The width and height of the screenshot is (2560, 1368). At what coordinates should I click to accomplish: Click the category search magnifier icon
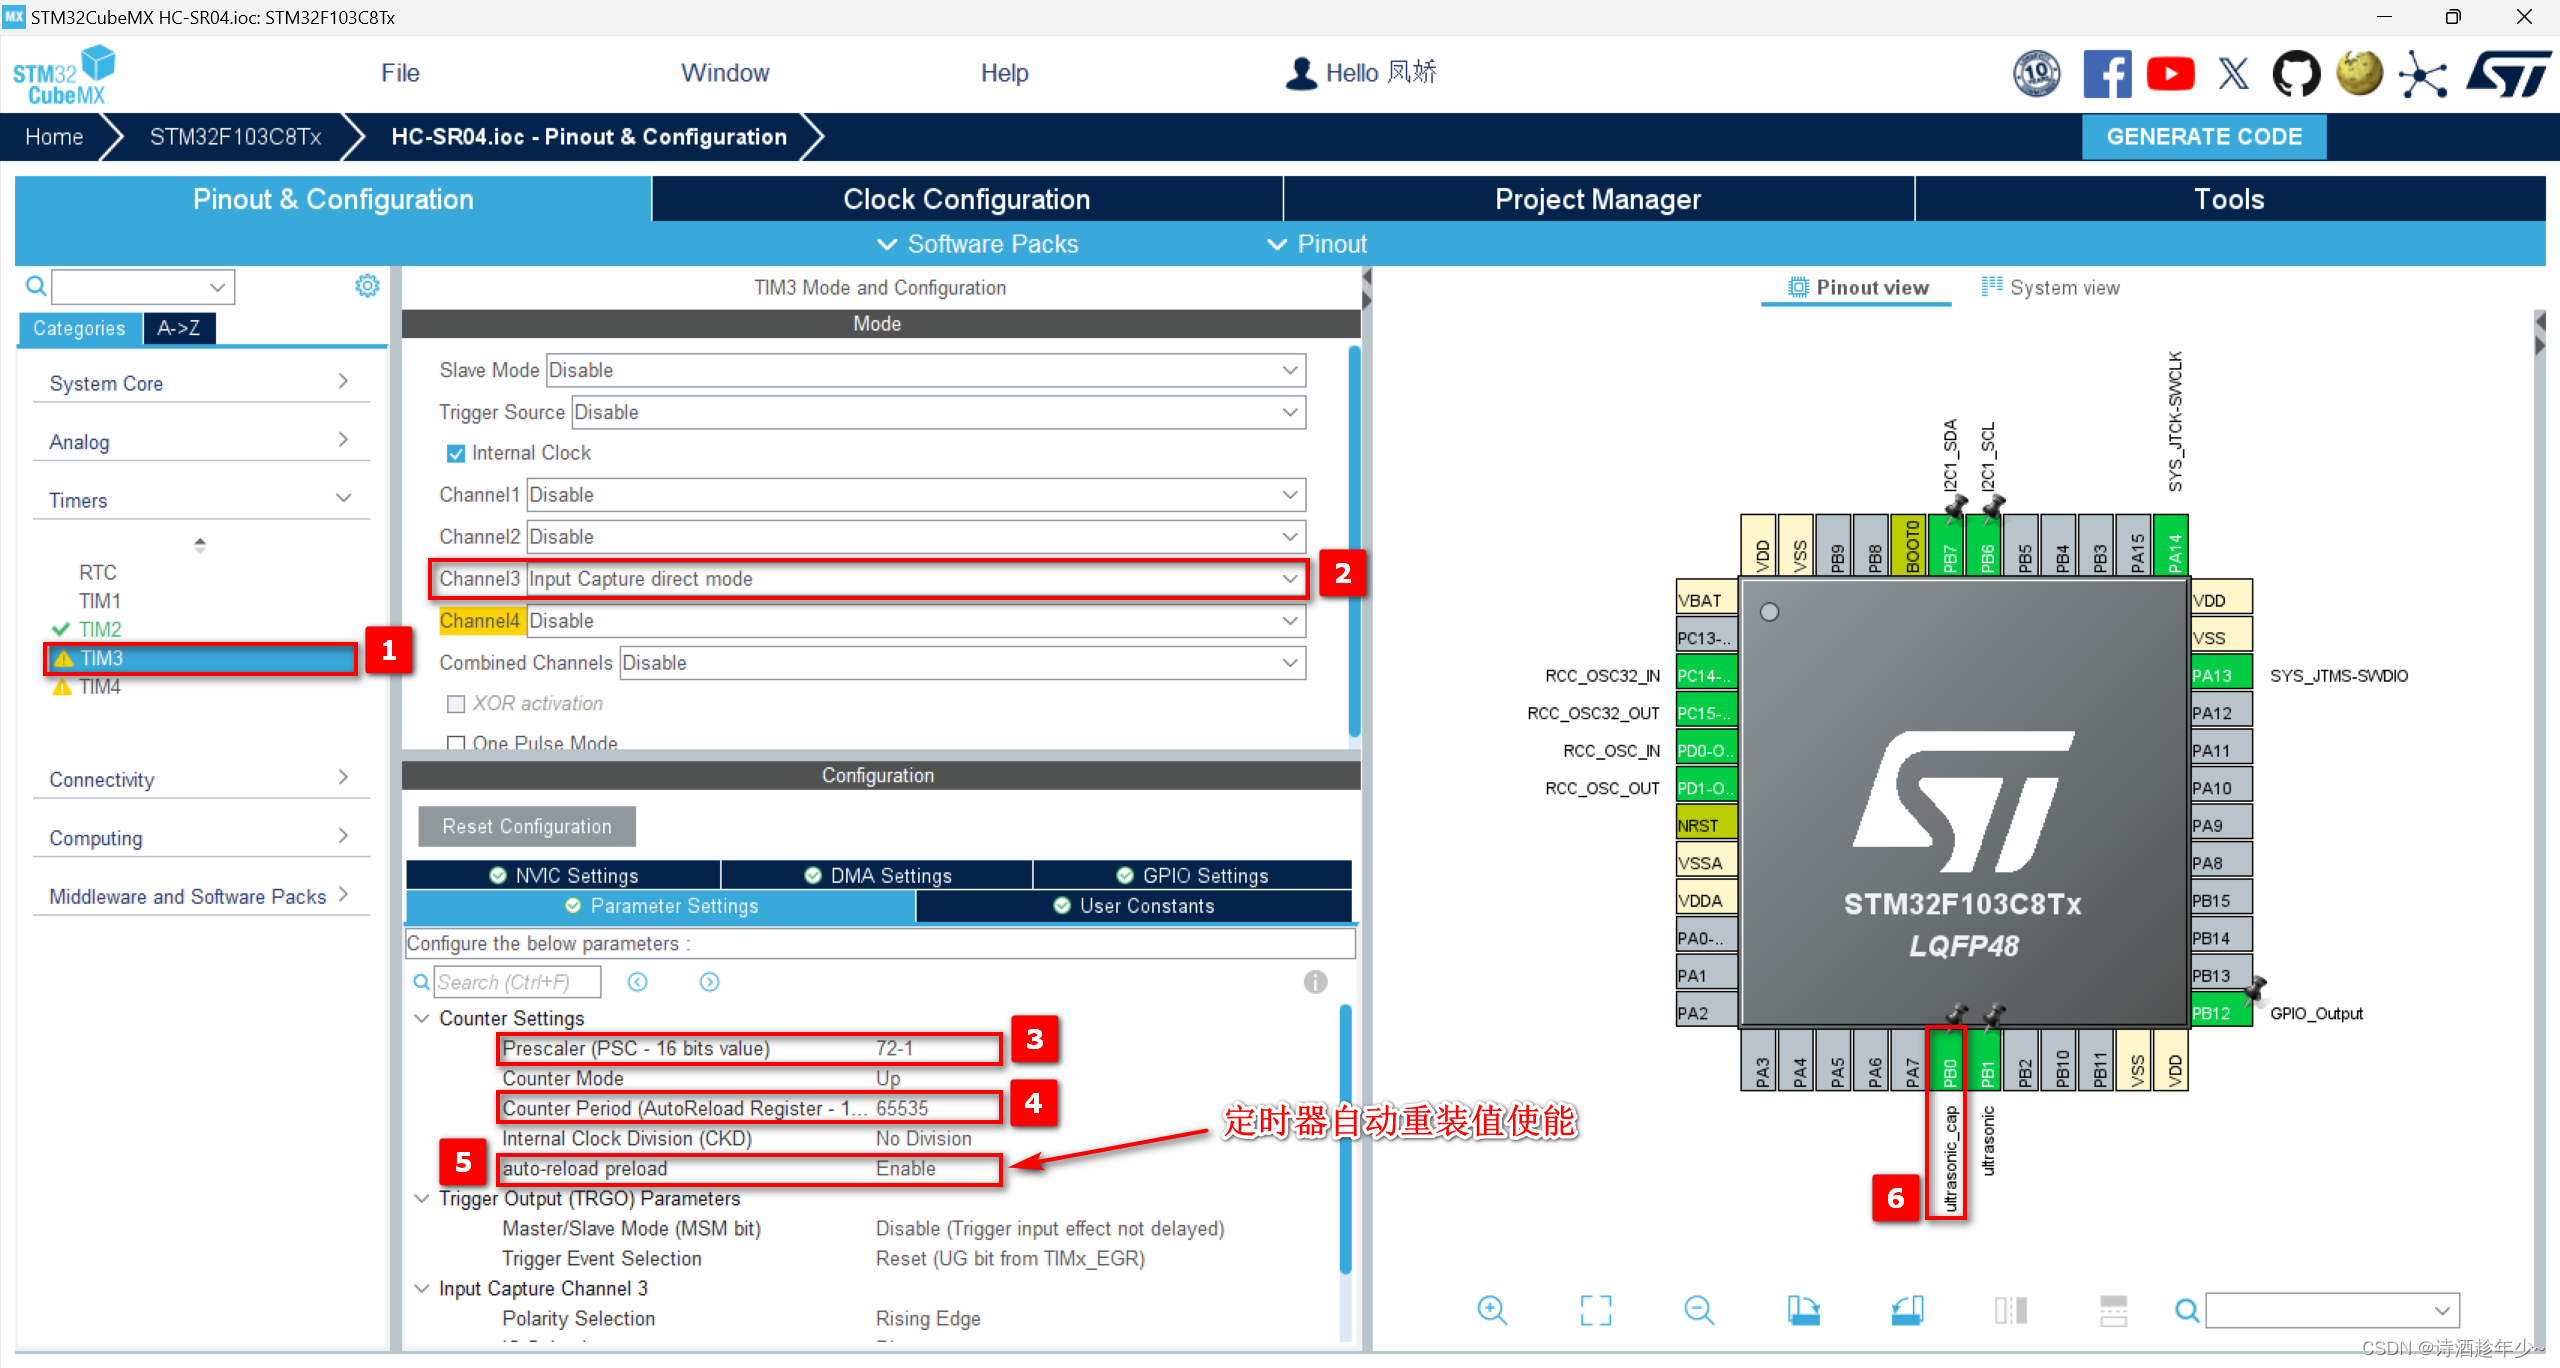coord(36,287)
